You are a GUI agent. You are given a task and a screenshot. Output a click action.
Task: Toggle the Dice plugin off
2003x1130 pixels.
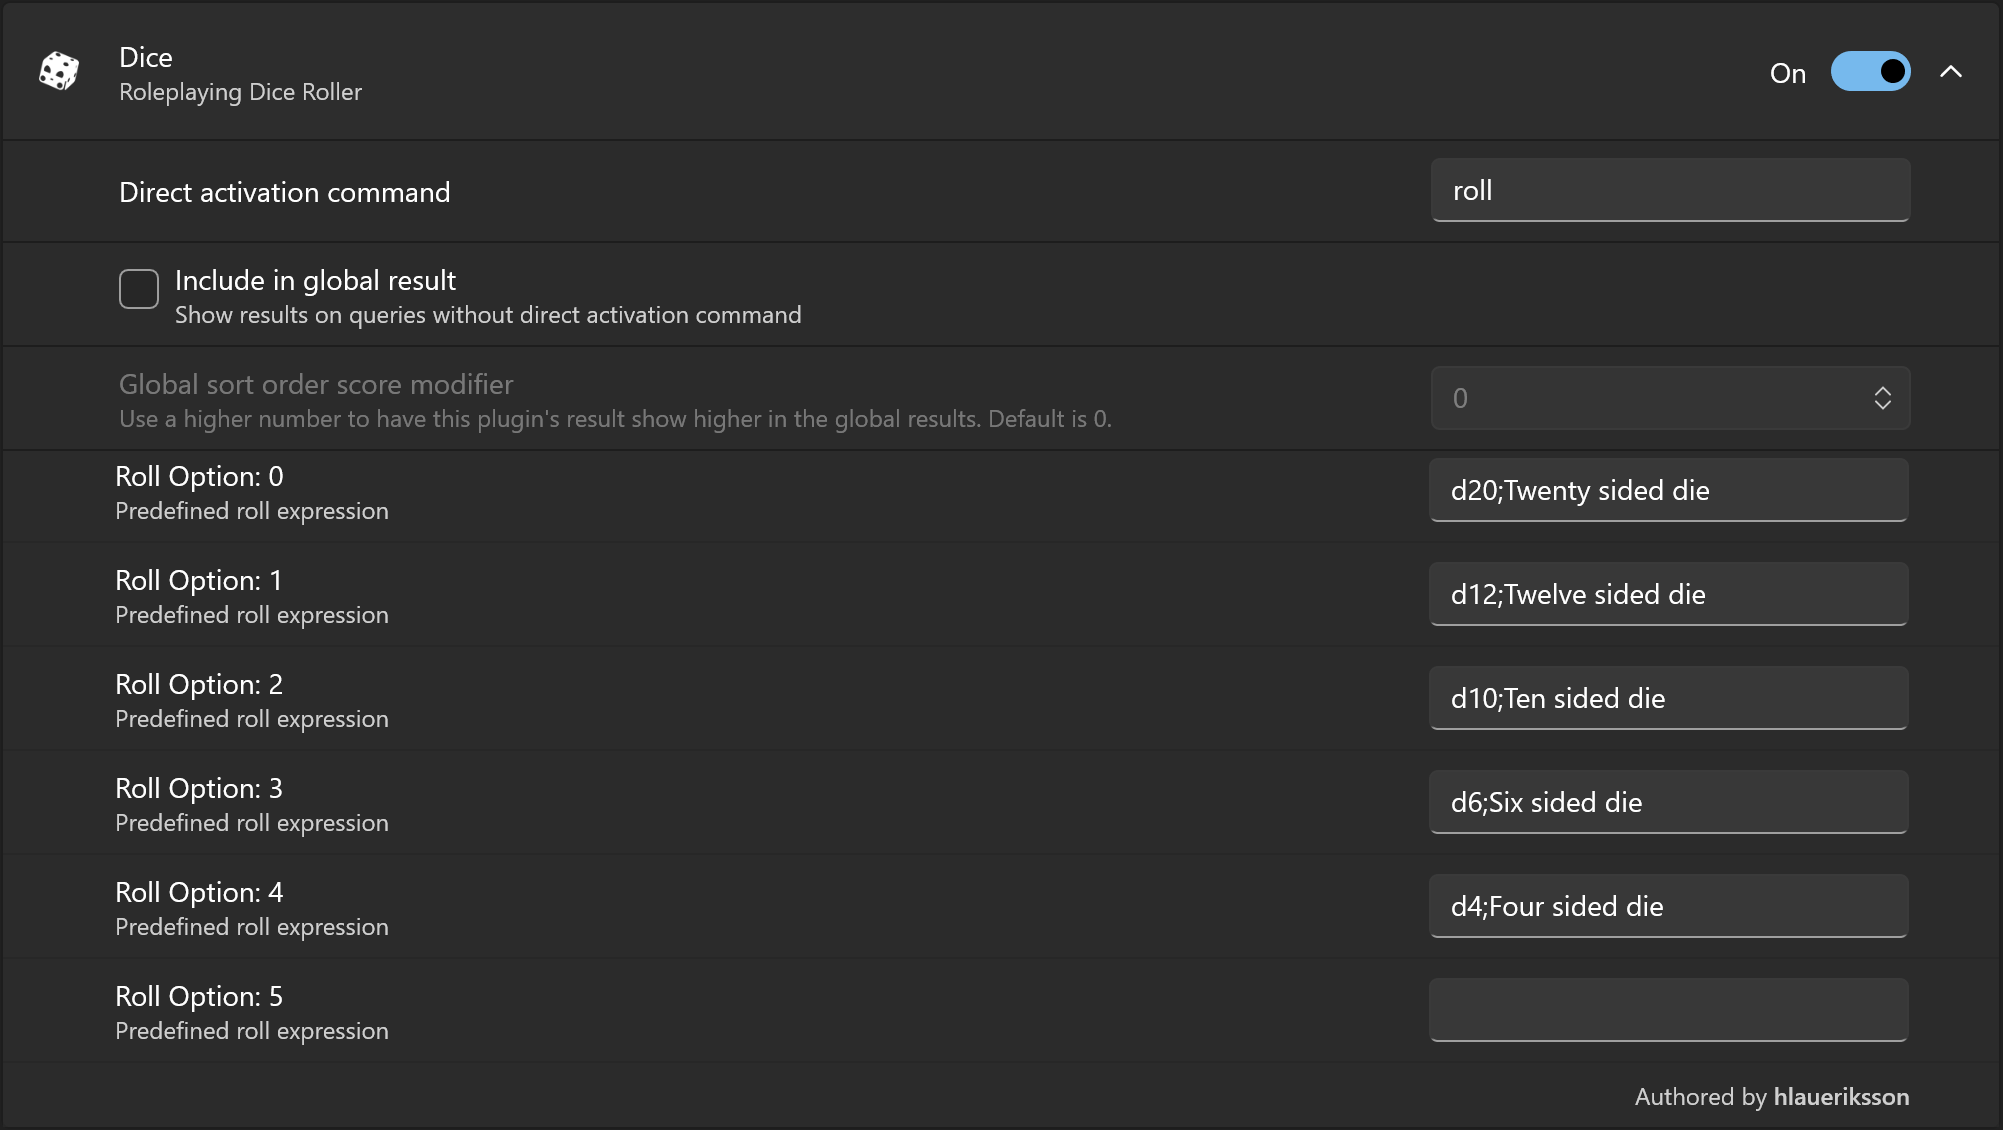click(x=1869, y=72)
